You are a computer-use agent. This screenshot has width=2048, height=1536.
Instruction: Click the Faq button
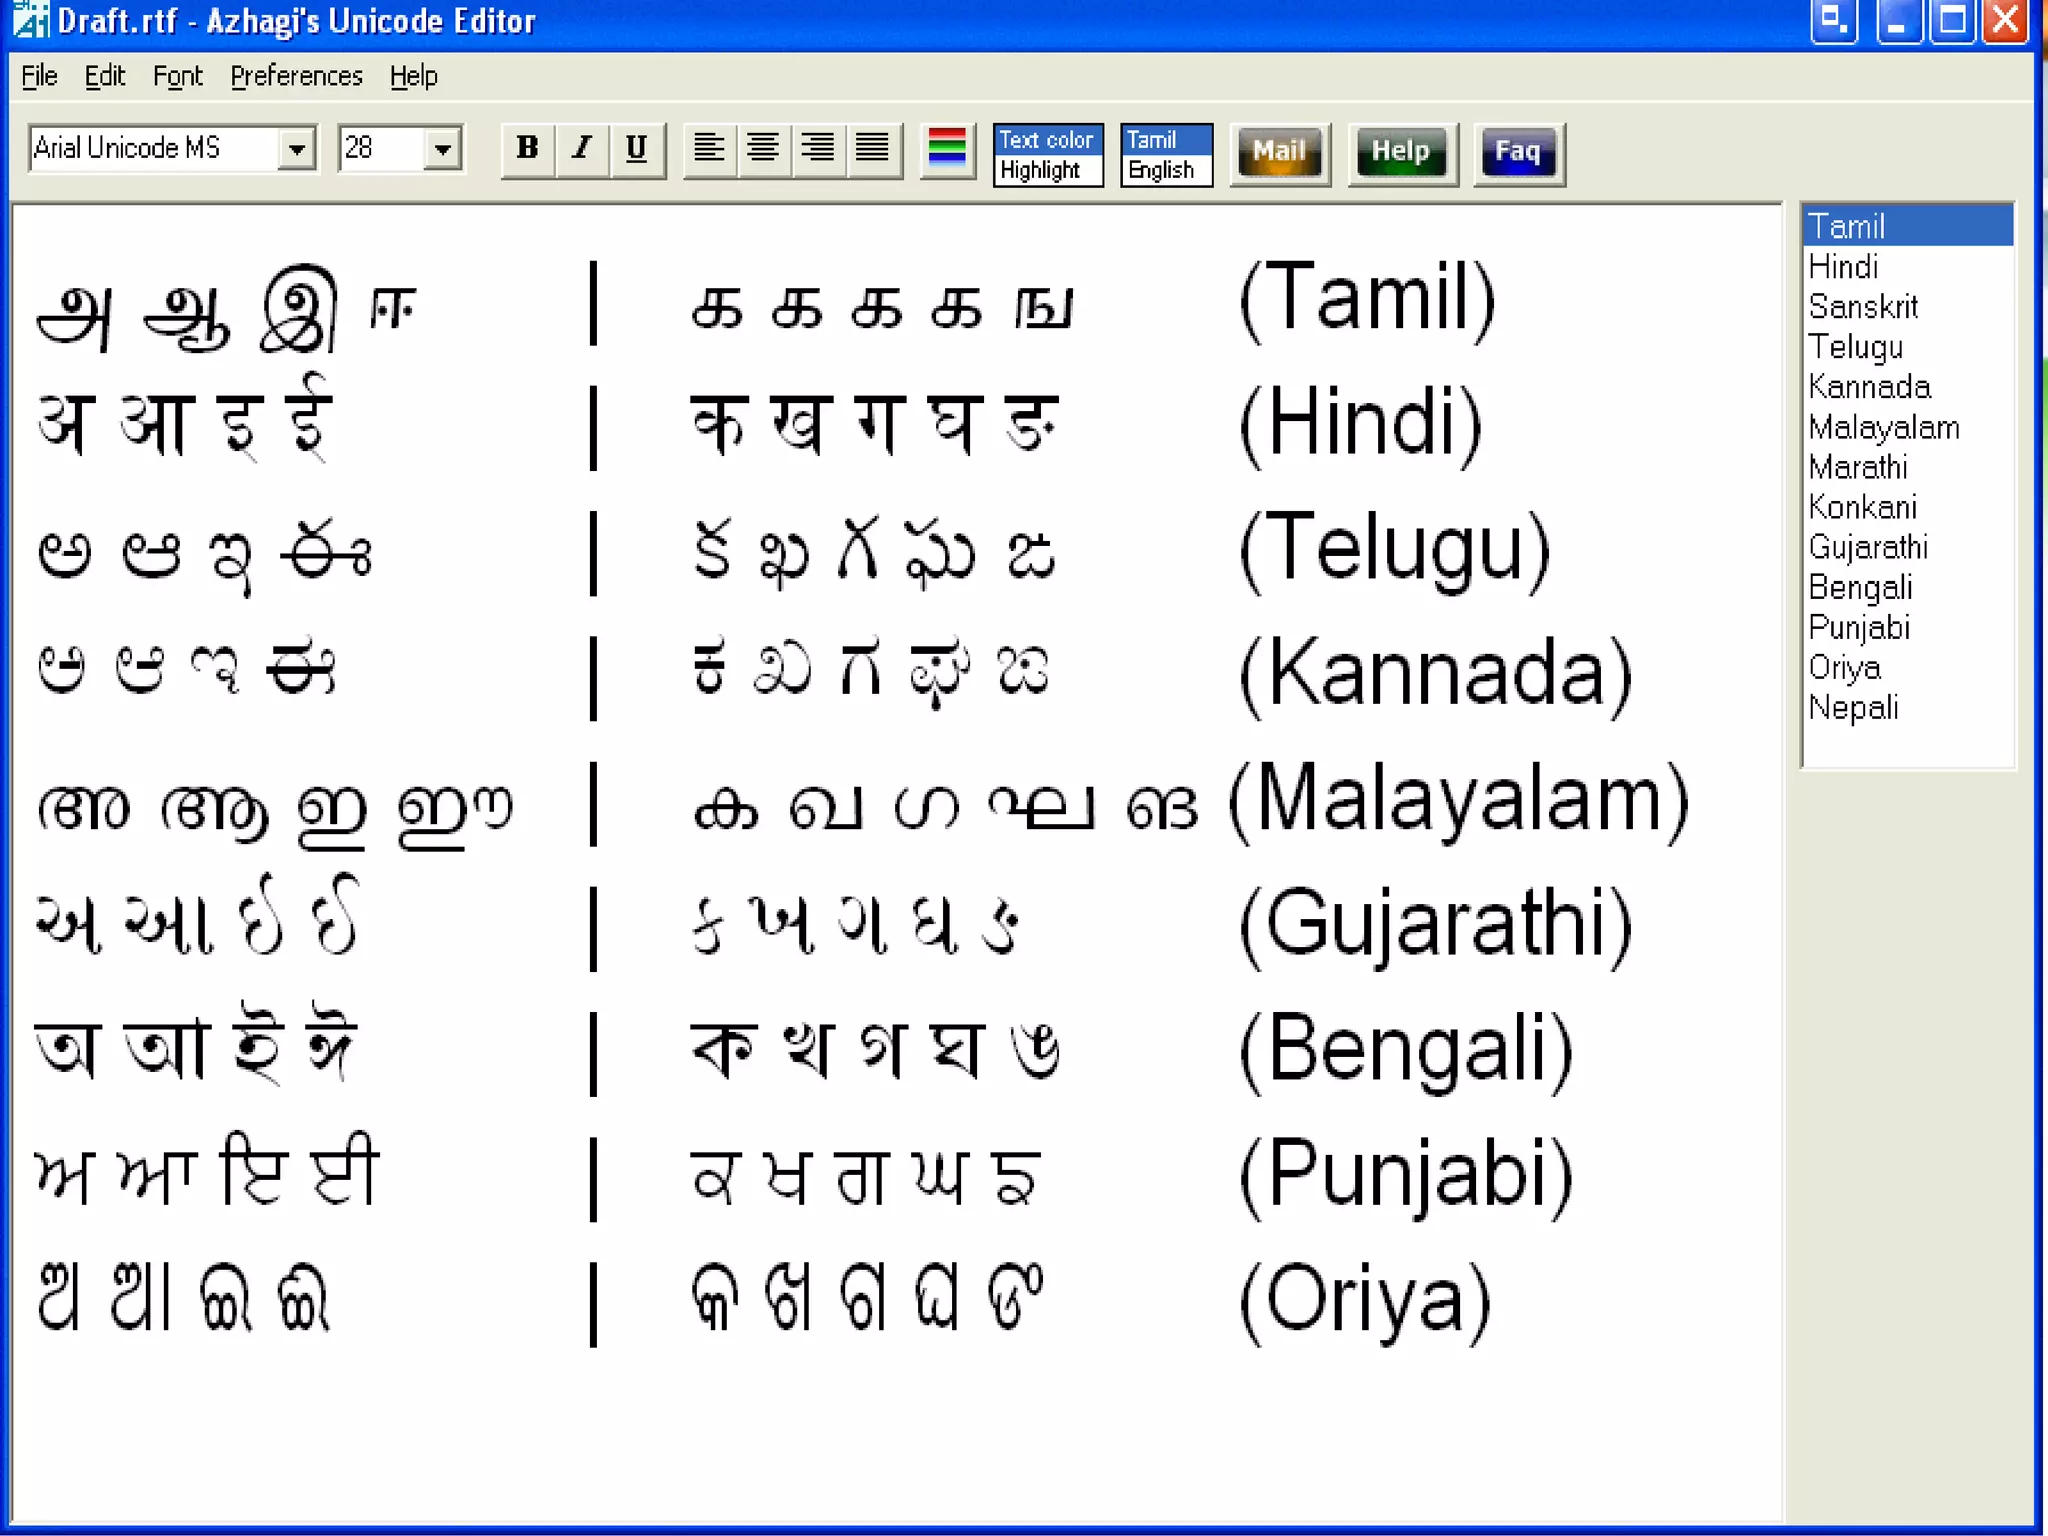pyautogui.click(x=1517, y=152)
